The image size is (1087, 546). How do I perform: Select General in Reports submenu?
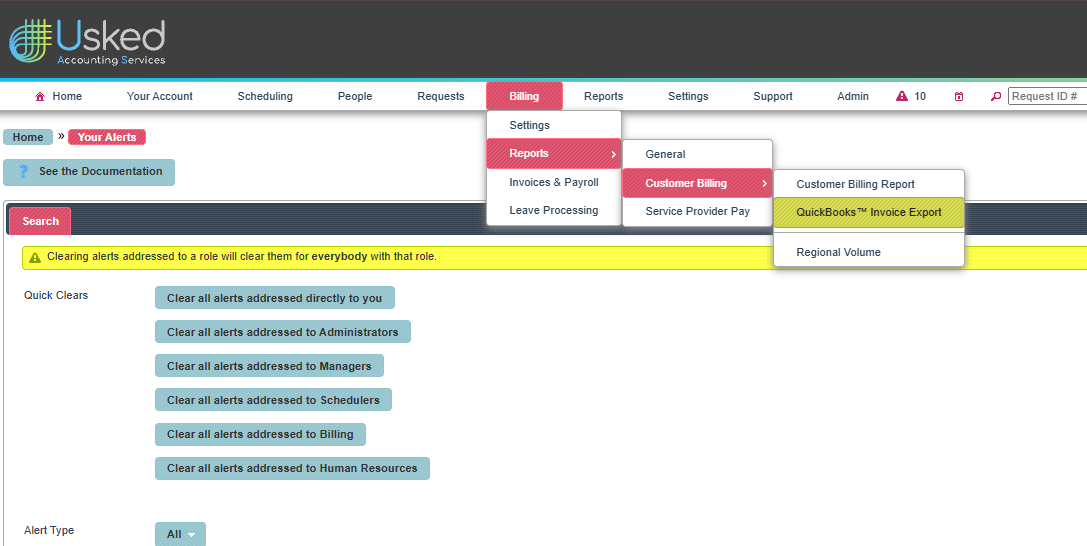(697, 155)
